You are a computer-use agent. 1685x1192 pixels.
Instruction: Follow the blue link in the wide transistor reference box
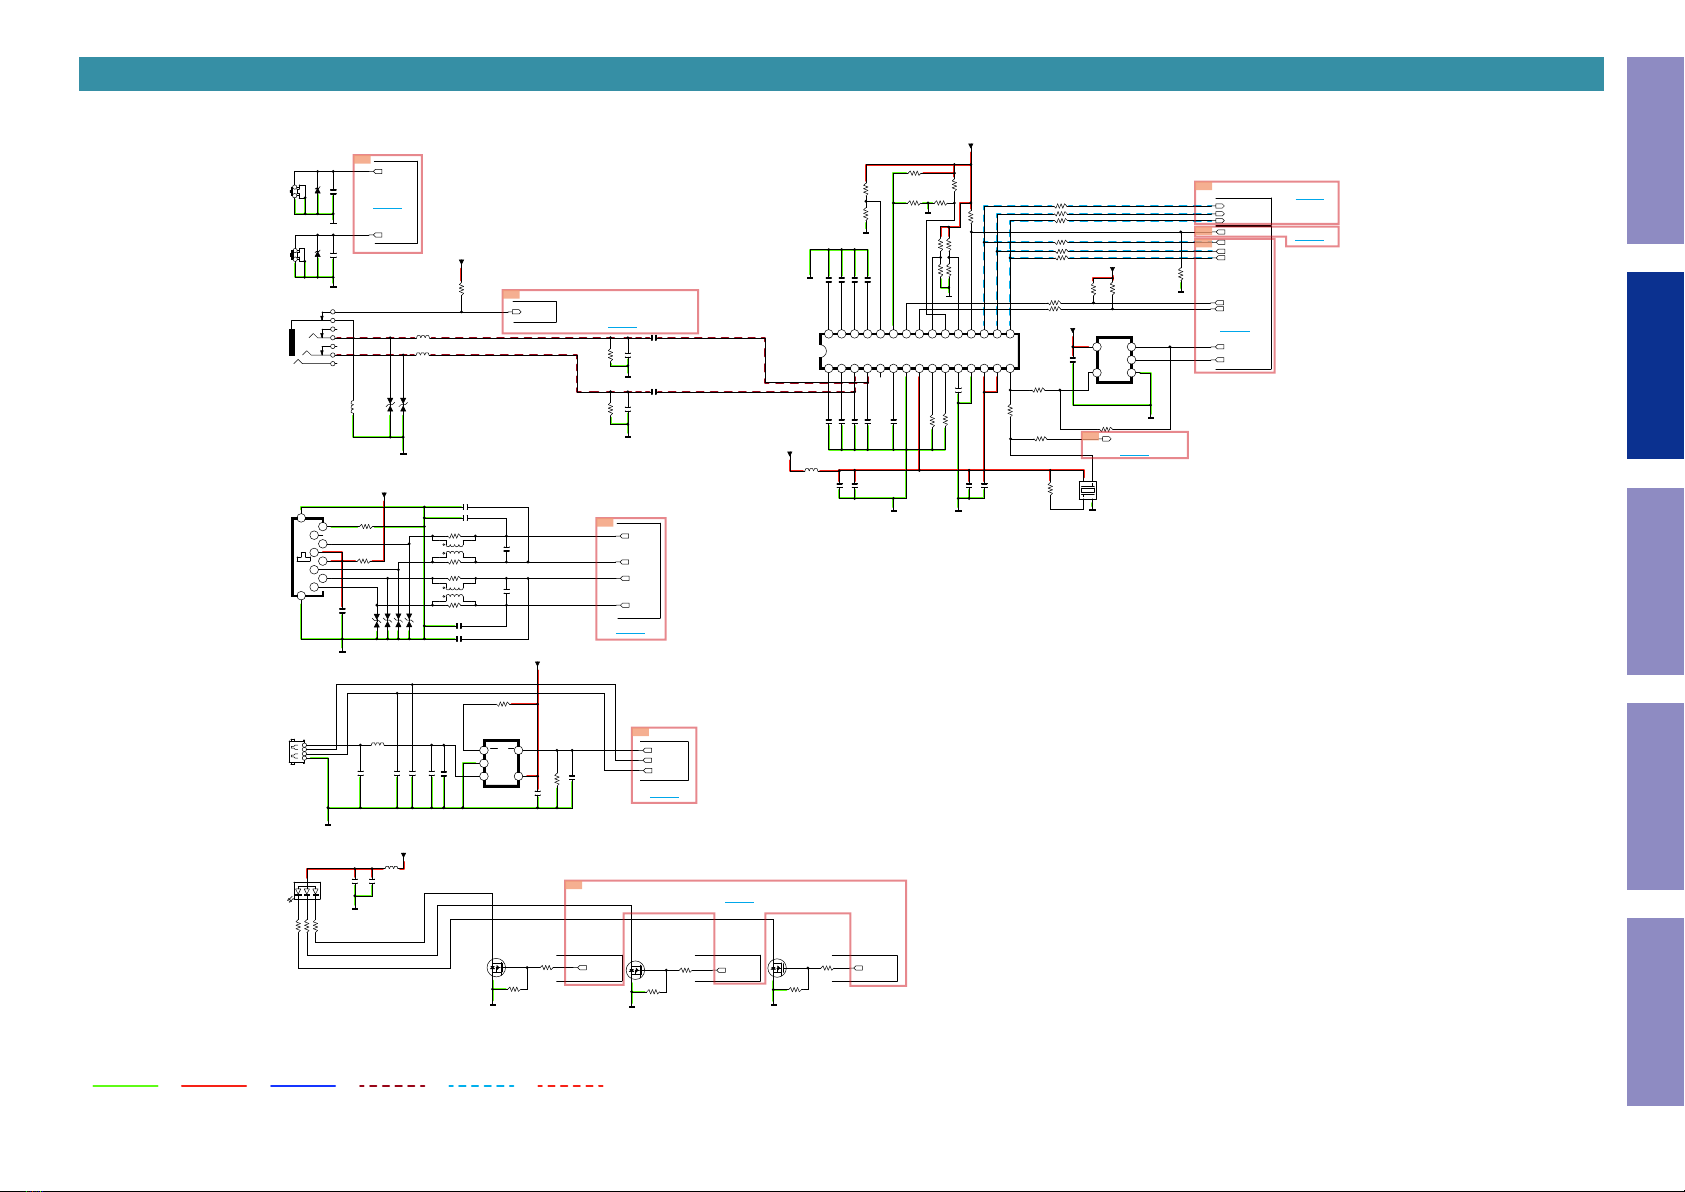(x=739, y=901)
